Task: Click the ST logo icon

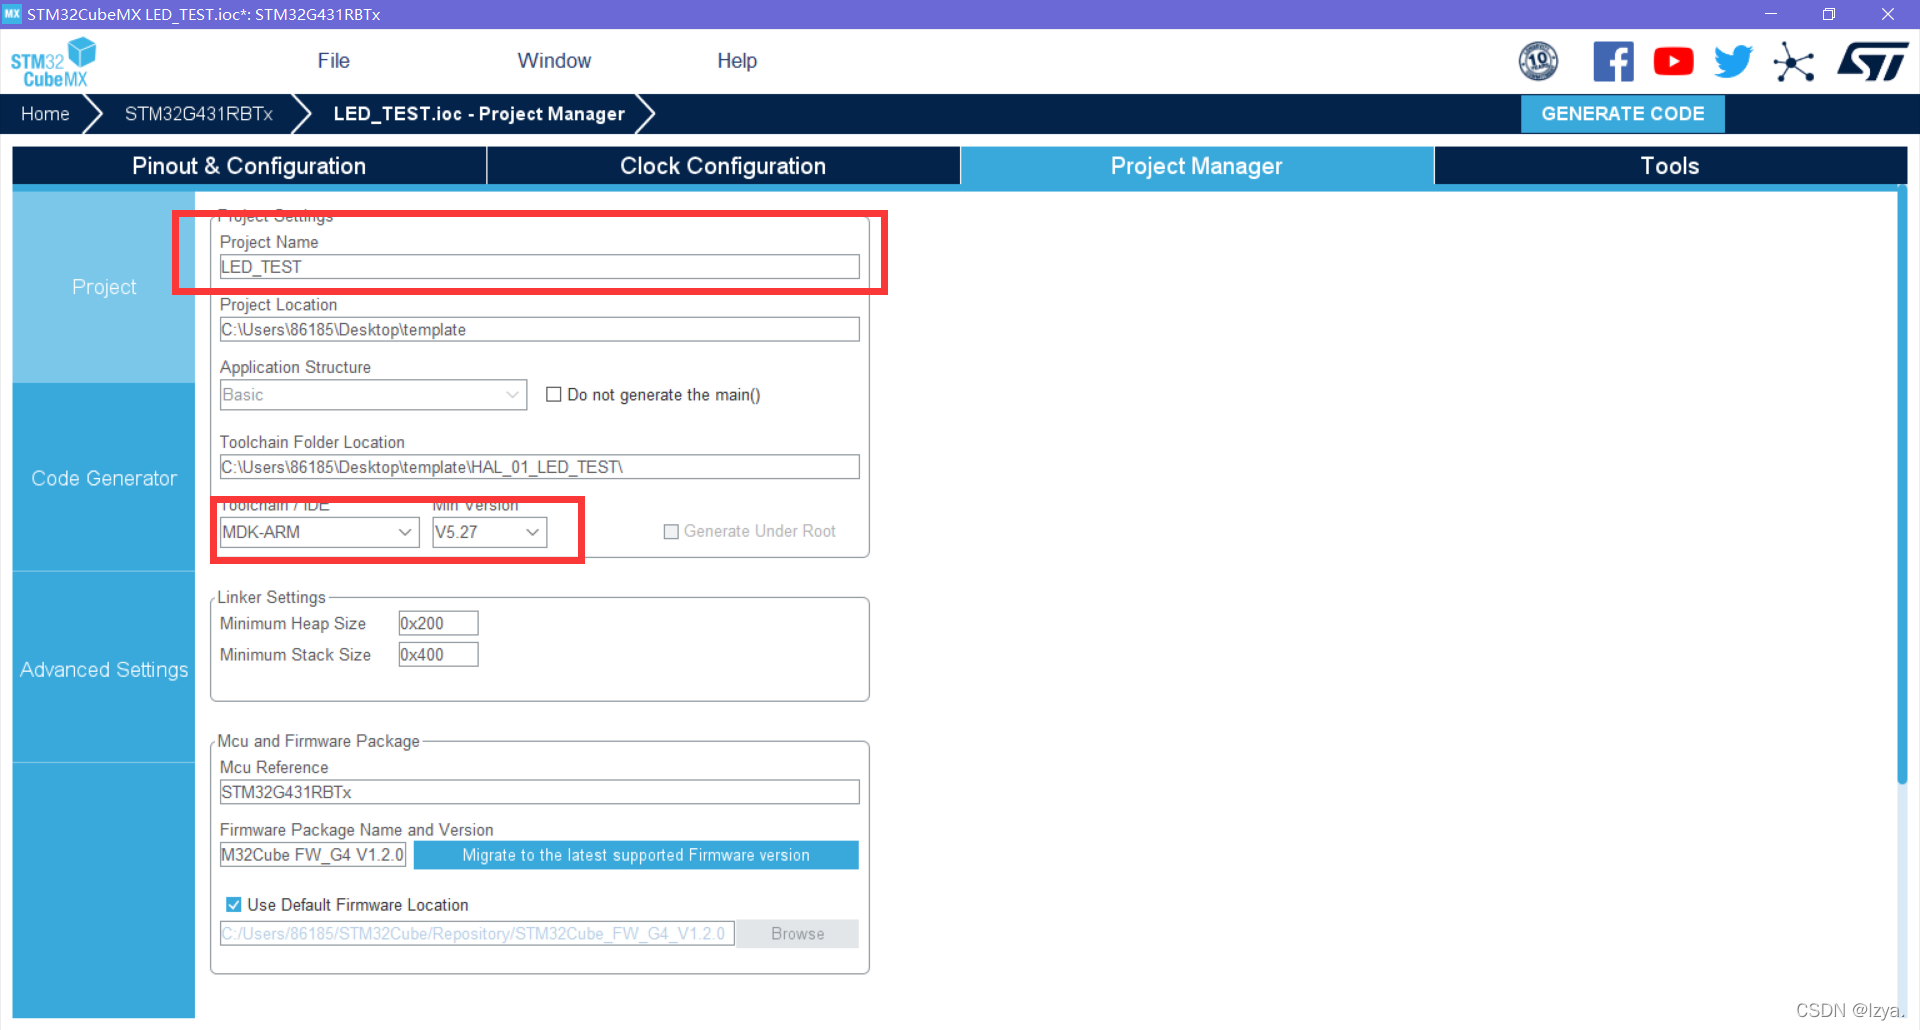Action: click(x=1872, y=61)
